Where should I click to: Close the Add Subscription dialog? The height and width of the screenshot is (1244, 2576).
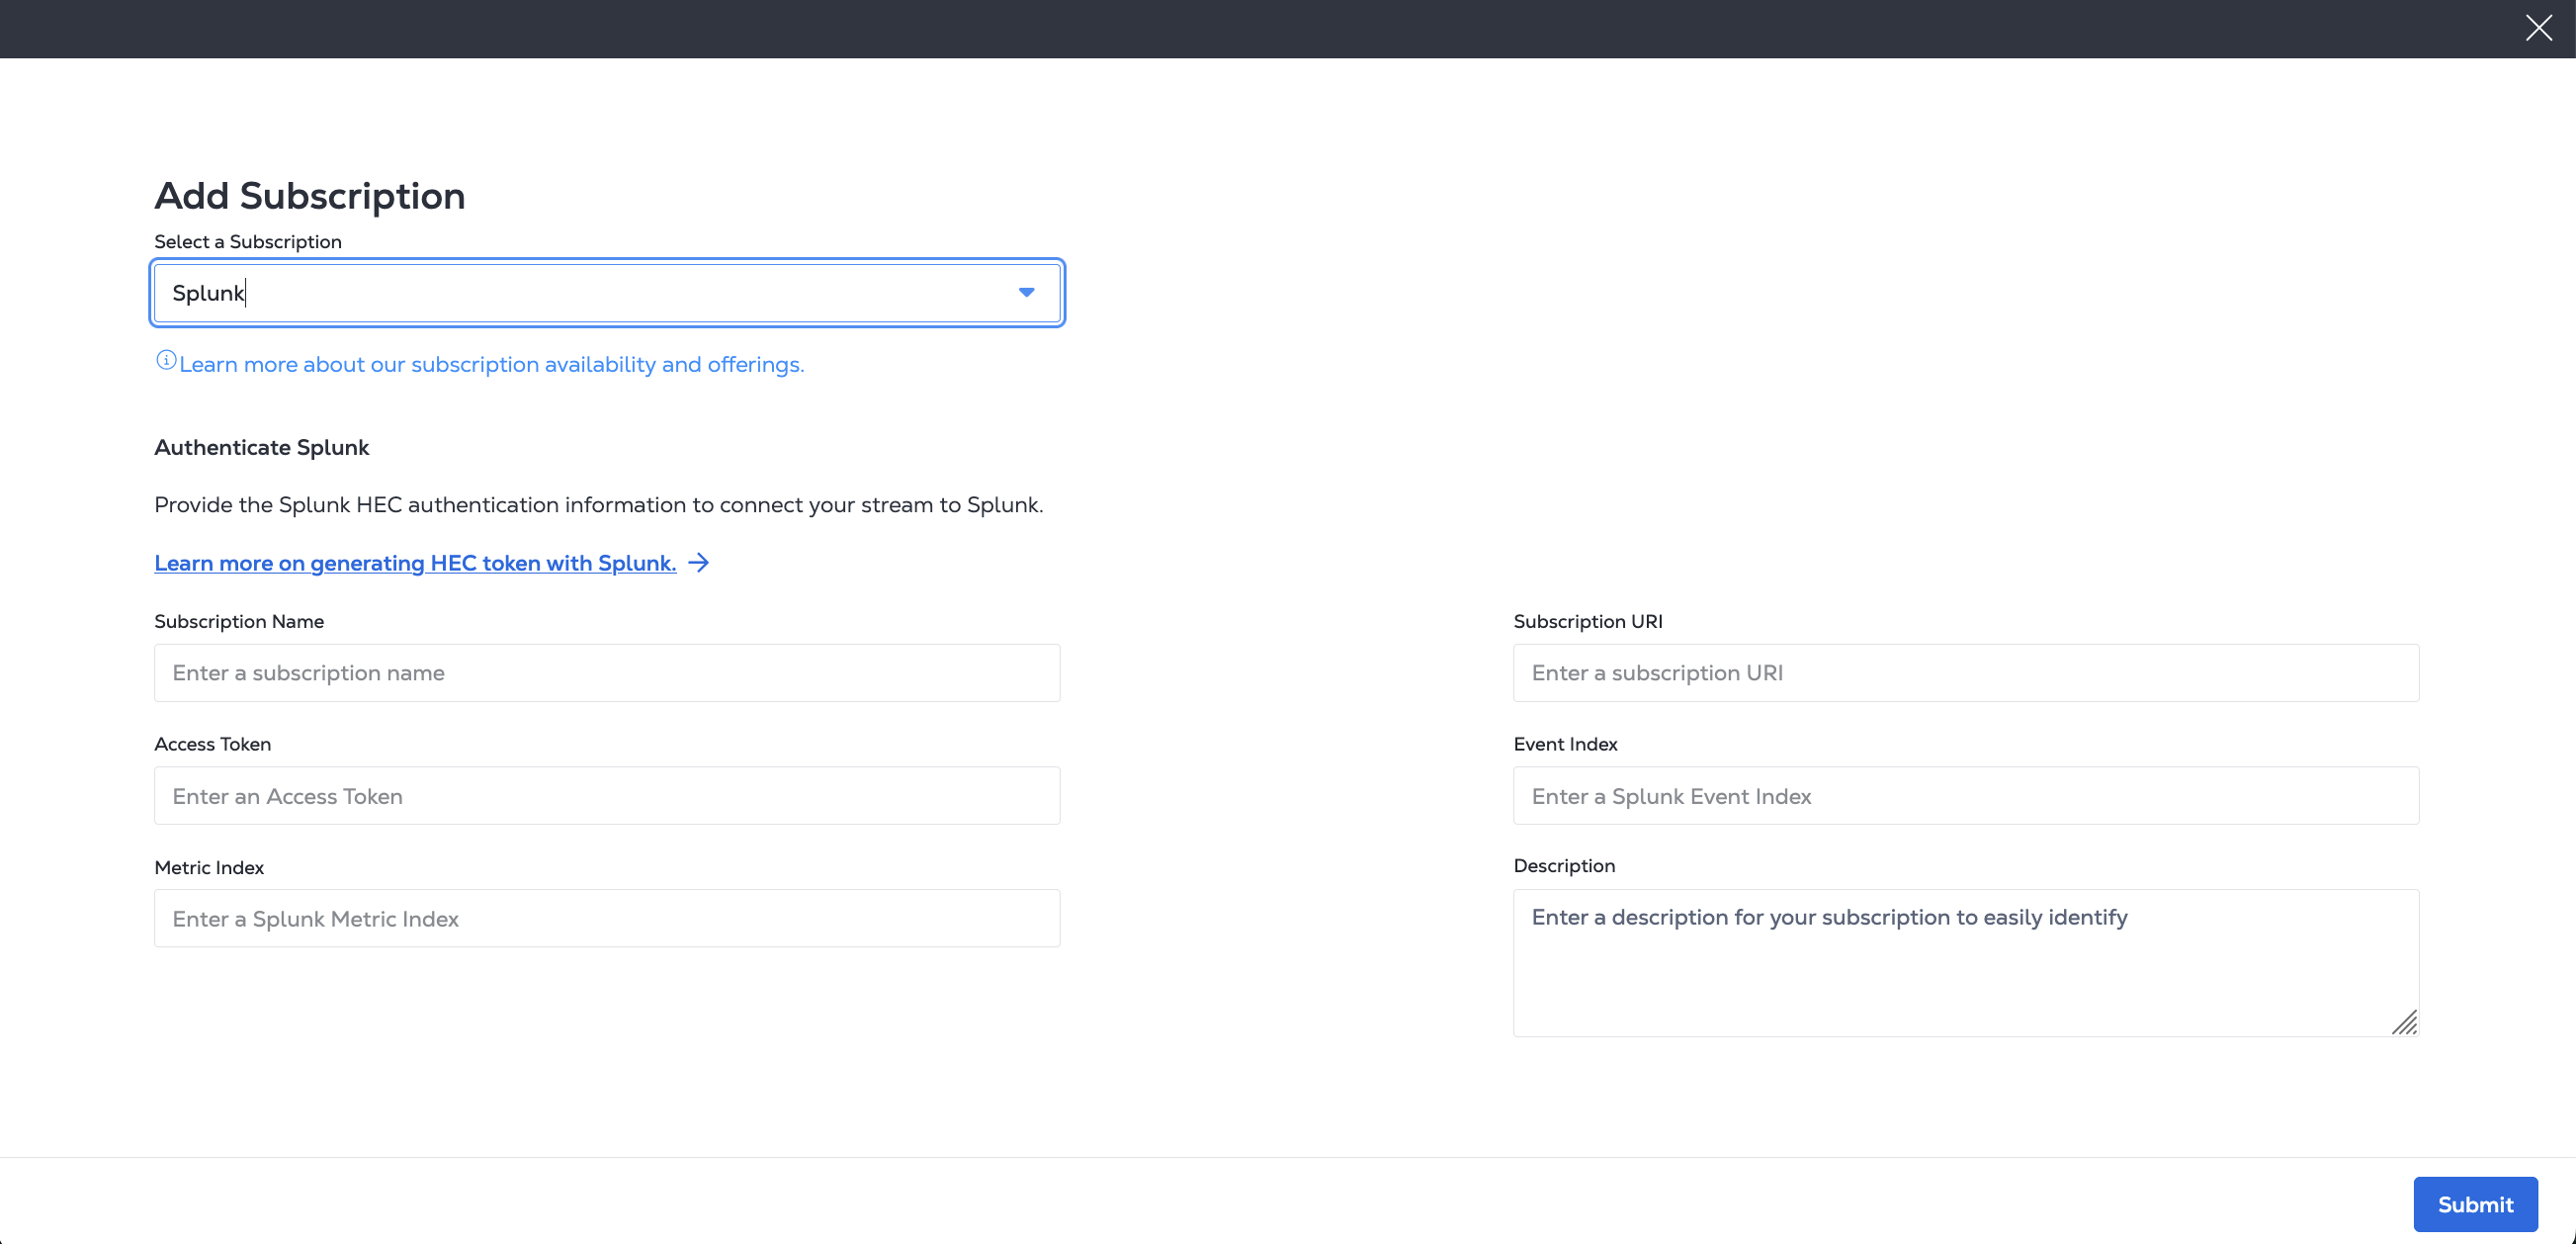tap(2538, 28)
